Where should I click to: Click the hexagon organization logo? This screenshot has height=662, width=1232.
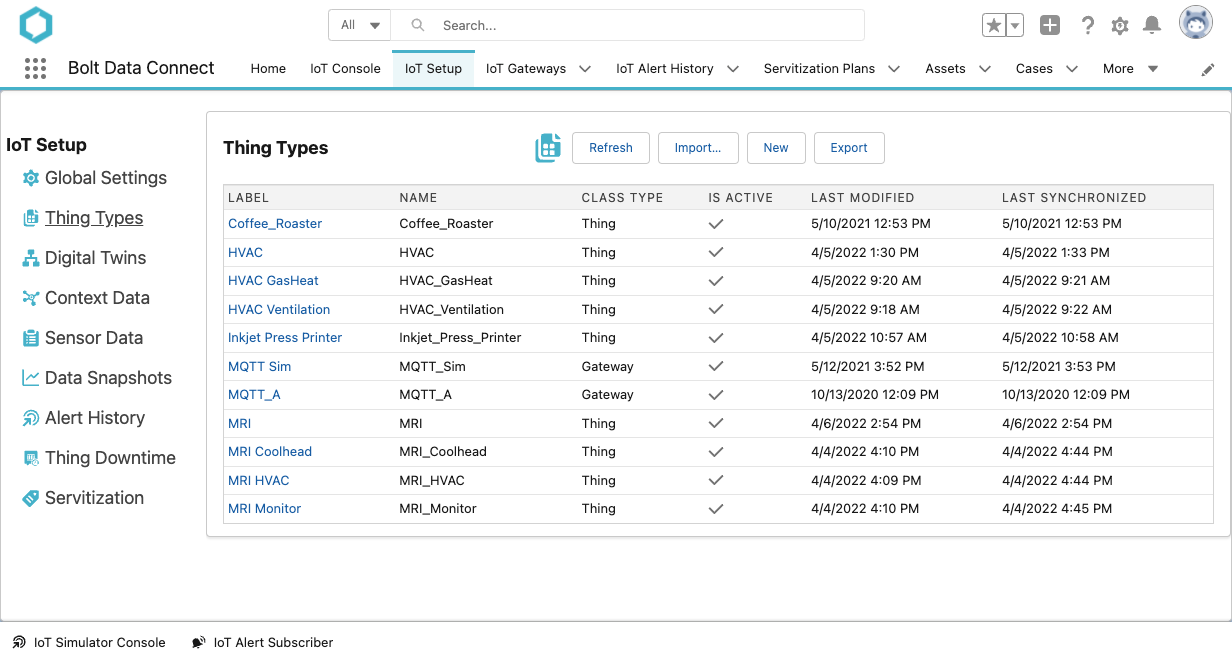[36, 25]
